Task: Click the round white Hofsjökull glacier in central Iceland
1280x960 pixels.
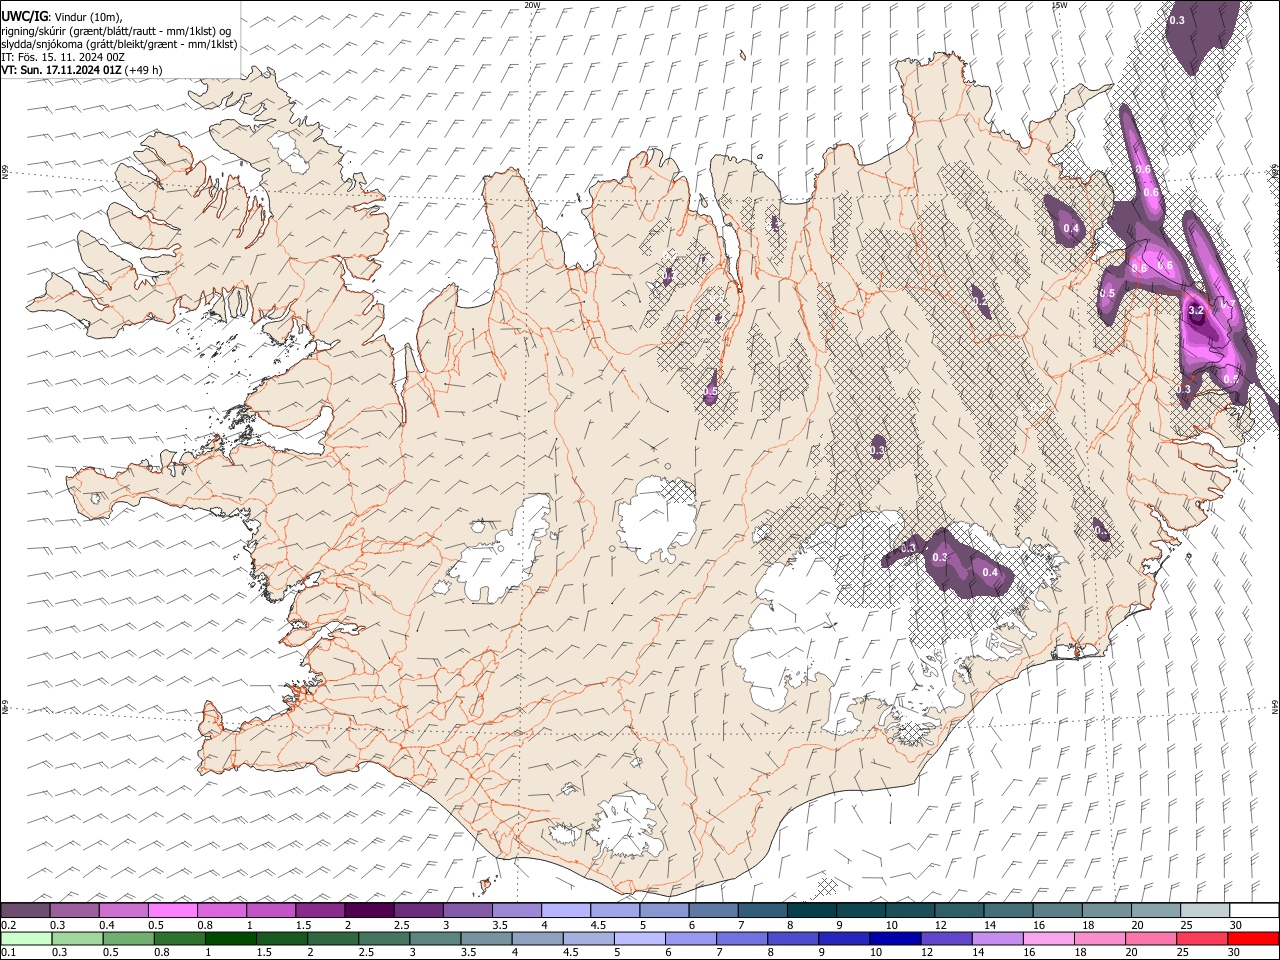Action: (x=657, y=518)
